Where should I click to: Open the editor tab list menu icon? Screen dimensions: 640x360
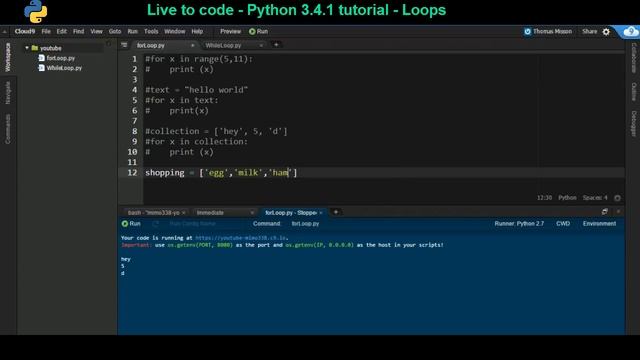pos(124,45)
